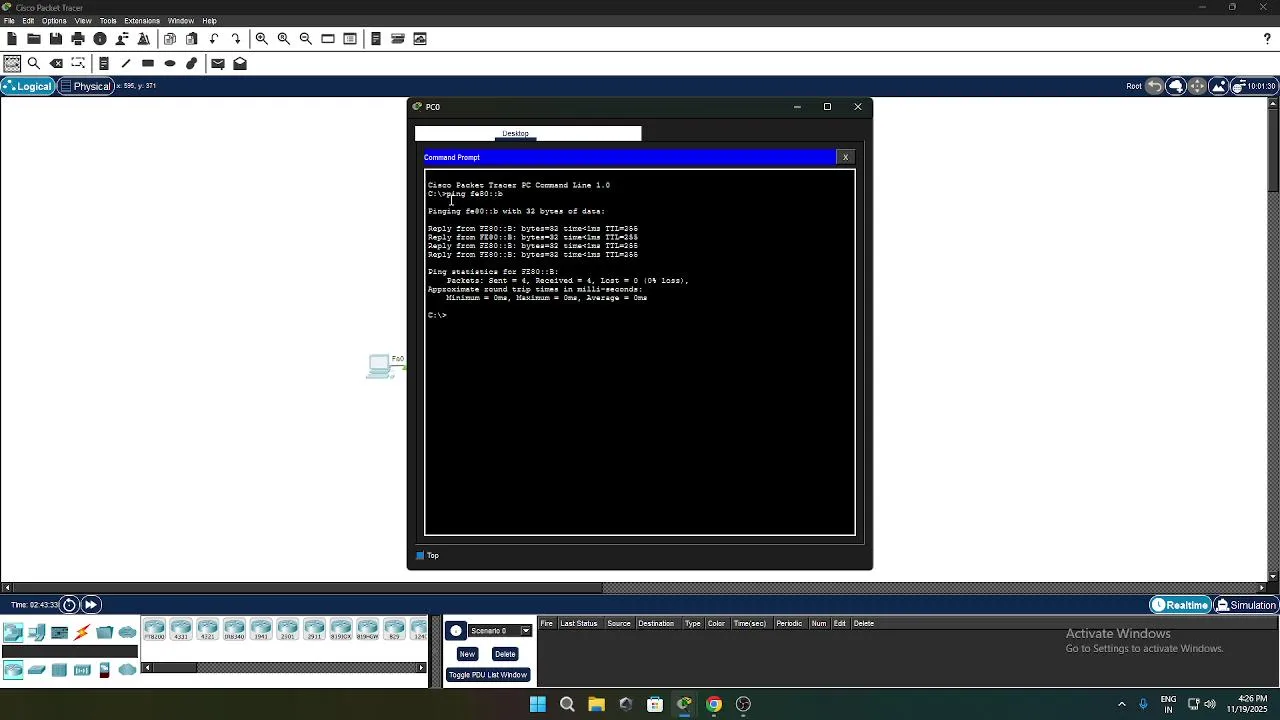Select the Delete tool icon
Viewport: 1280px width, 720px height.
[x=56, y=63]
